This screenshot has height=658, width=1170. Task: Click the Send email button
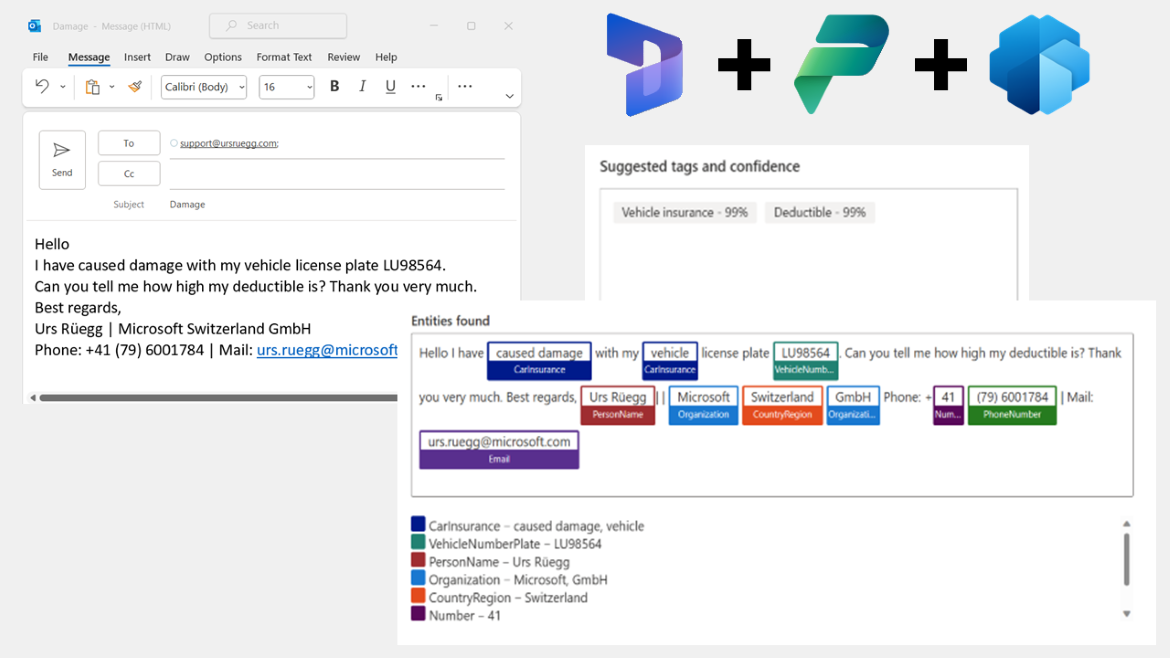[x=62, y=159]
